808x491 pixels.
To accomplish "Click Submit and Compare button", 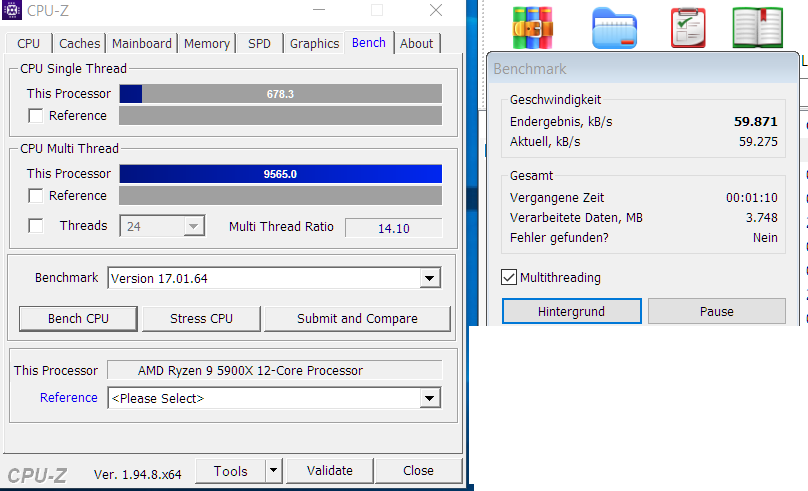I will (x=357, y=318).
